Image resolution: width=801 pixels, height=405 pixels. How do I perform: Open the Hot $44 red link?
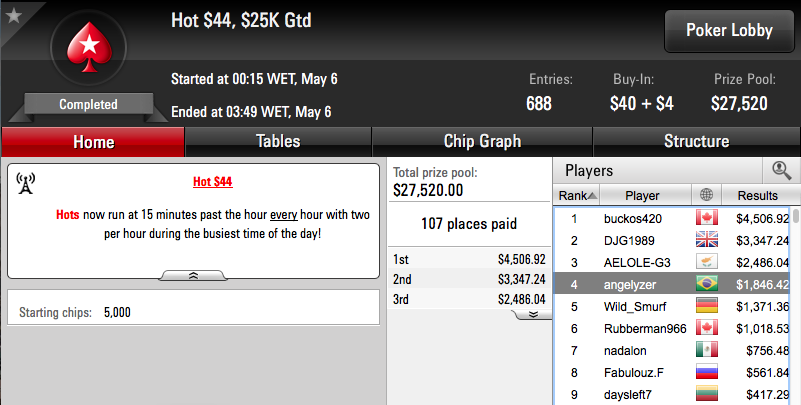click(x=213, y=182)
